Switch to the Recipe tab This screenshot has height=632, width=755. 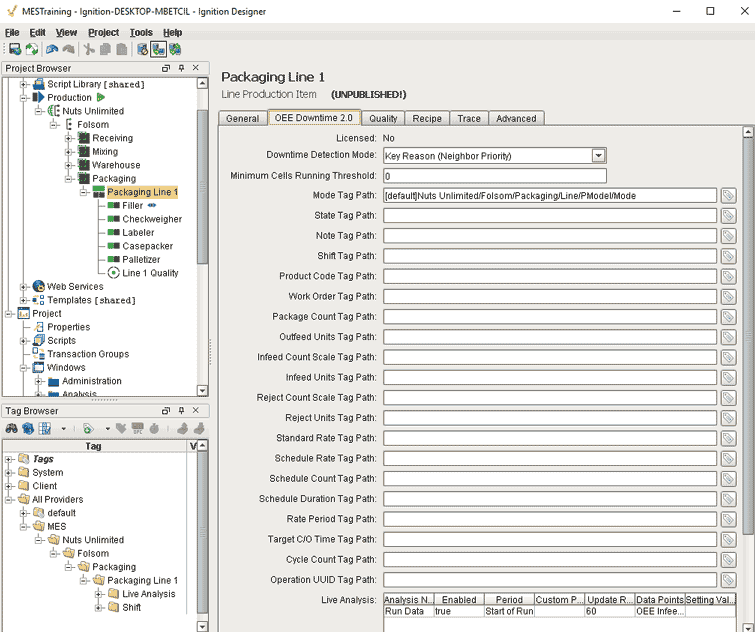tap(427, 118)
